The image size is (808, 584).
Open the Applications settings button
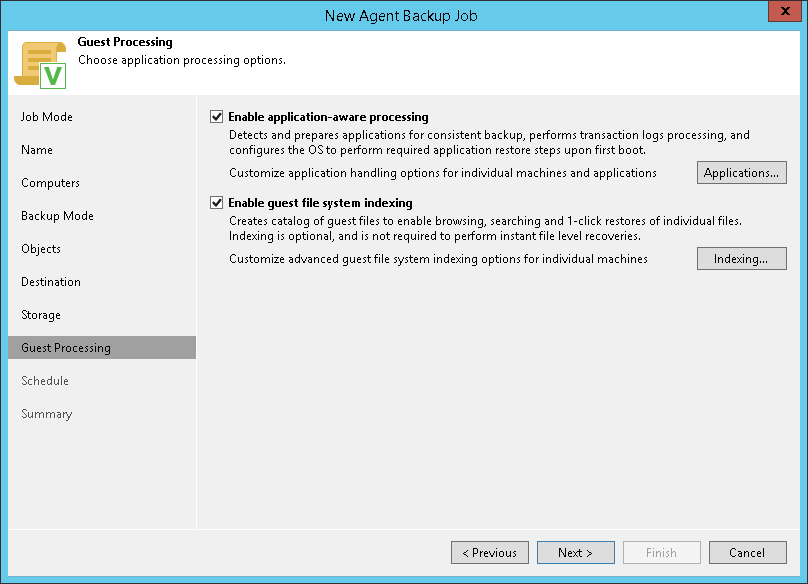[x=741, y=173]
